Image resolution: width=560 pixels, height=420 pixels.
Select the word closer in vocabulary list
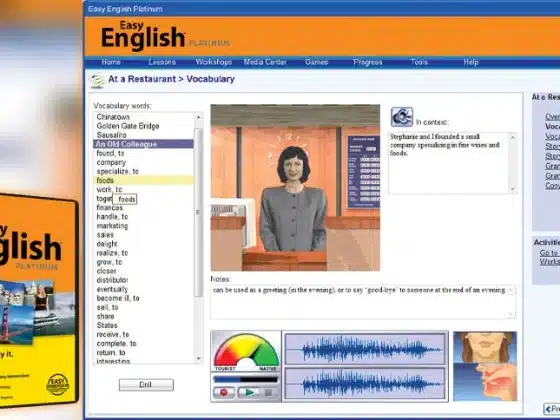point(106,271)
